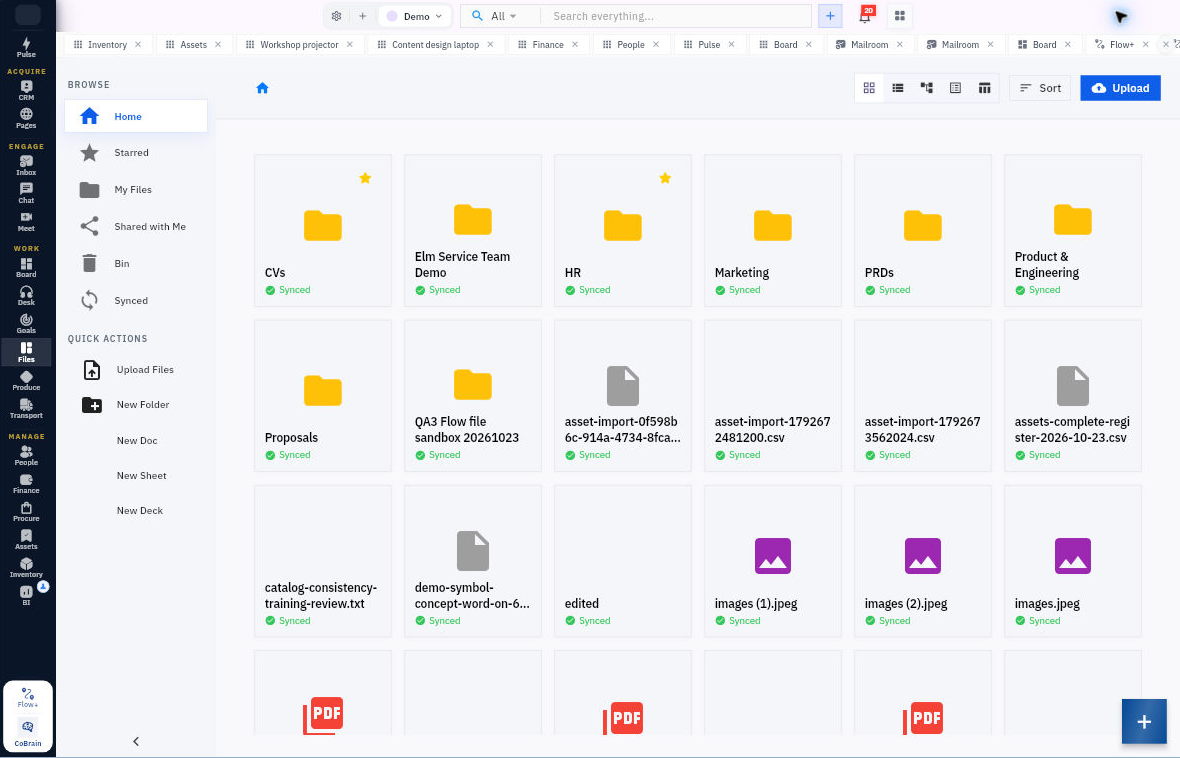Open the Demo workspace dropdown
1180x758 pixels.
click(415, 16)
